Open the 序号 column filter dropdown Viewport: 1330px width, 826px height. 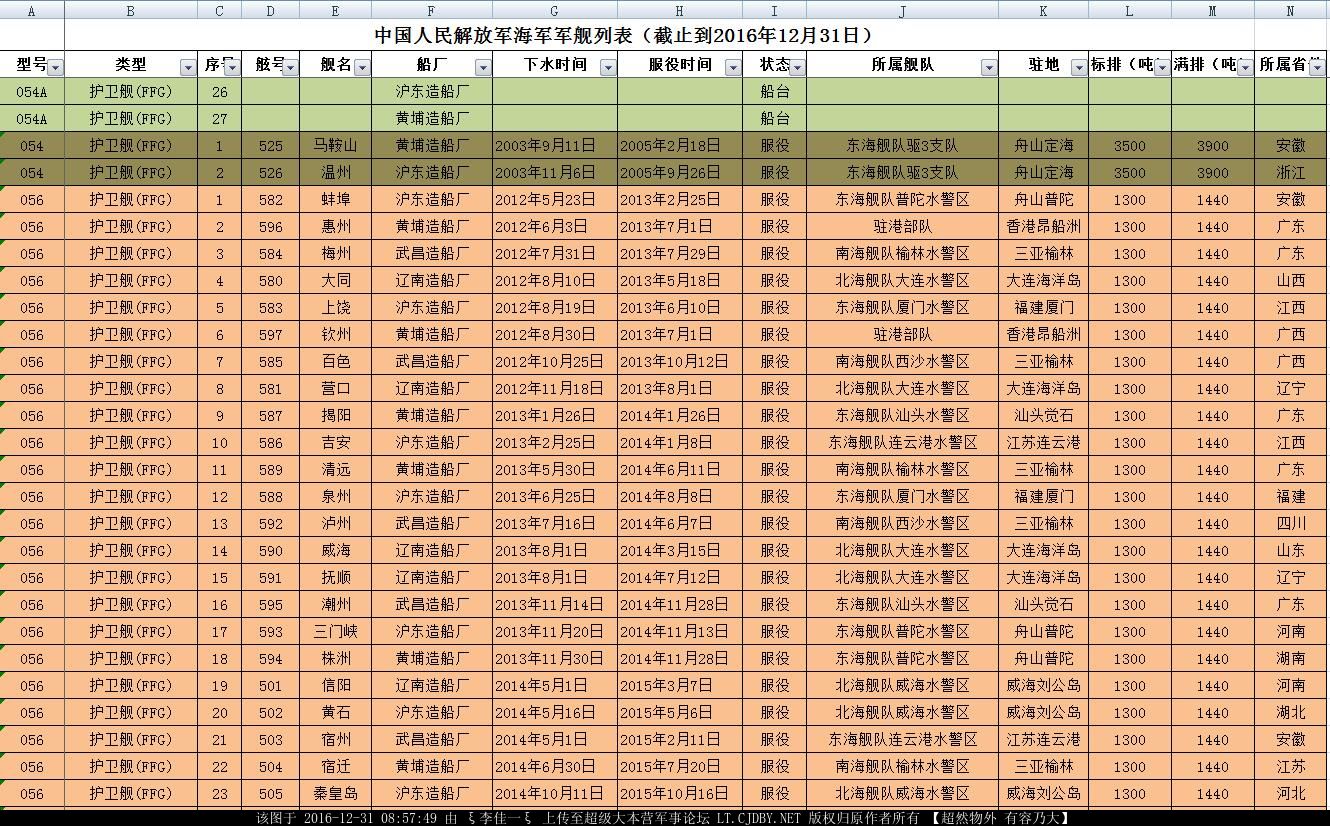pyautogui.click(x=232, y=68)
